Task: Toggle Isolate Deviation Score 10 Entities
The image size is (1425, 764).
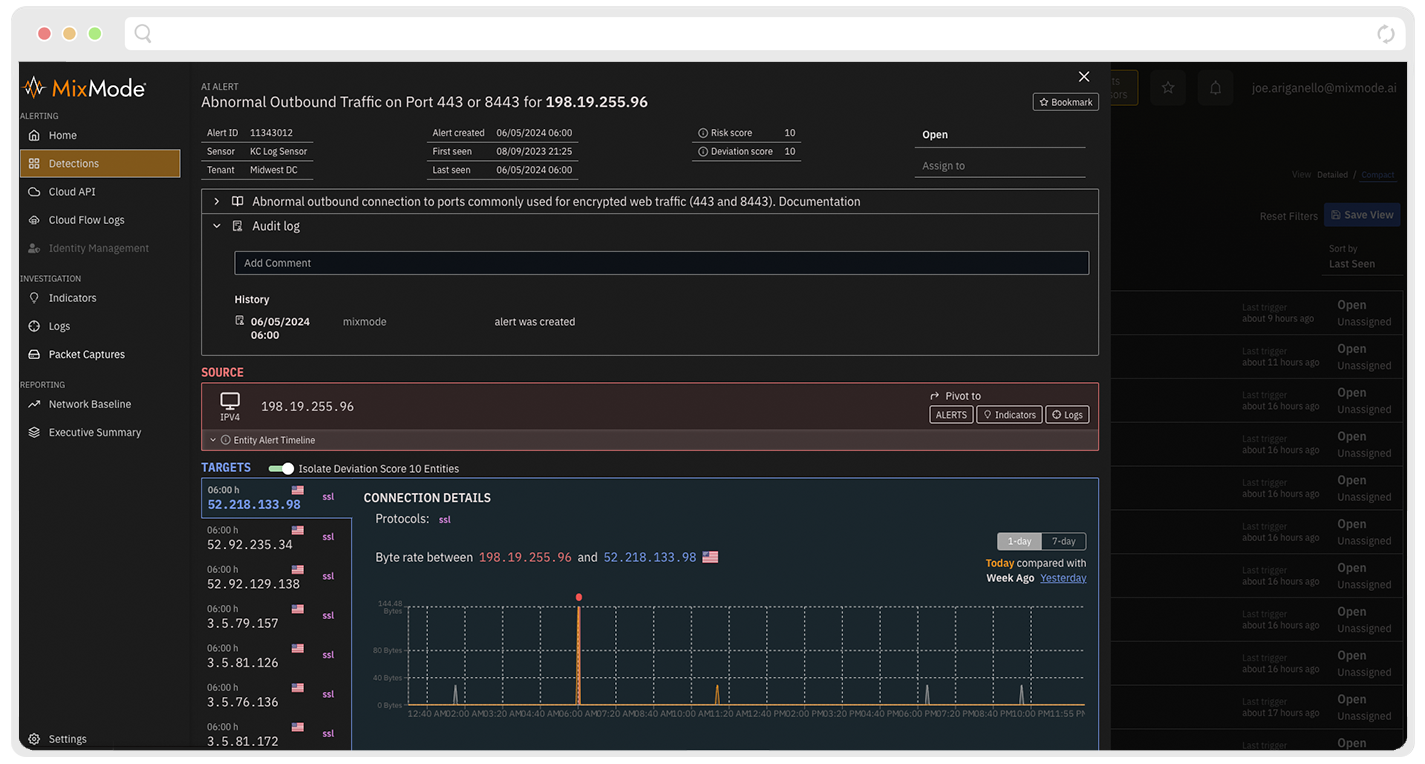Action: (x=282, y=468)
